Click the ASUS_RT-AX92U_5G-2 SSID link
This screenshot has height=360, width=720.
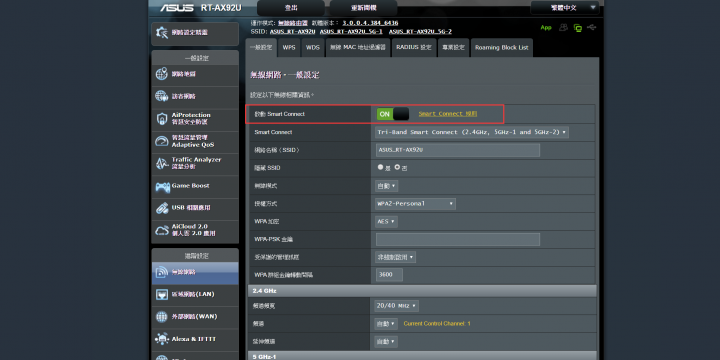point(420,32)
